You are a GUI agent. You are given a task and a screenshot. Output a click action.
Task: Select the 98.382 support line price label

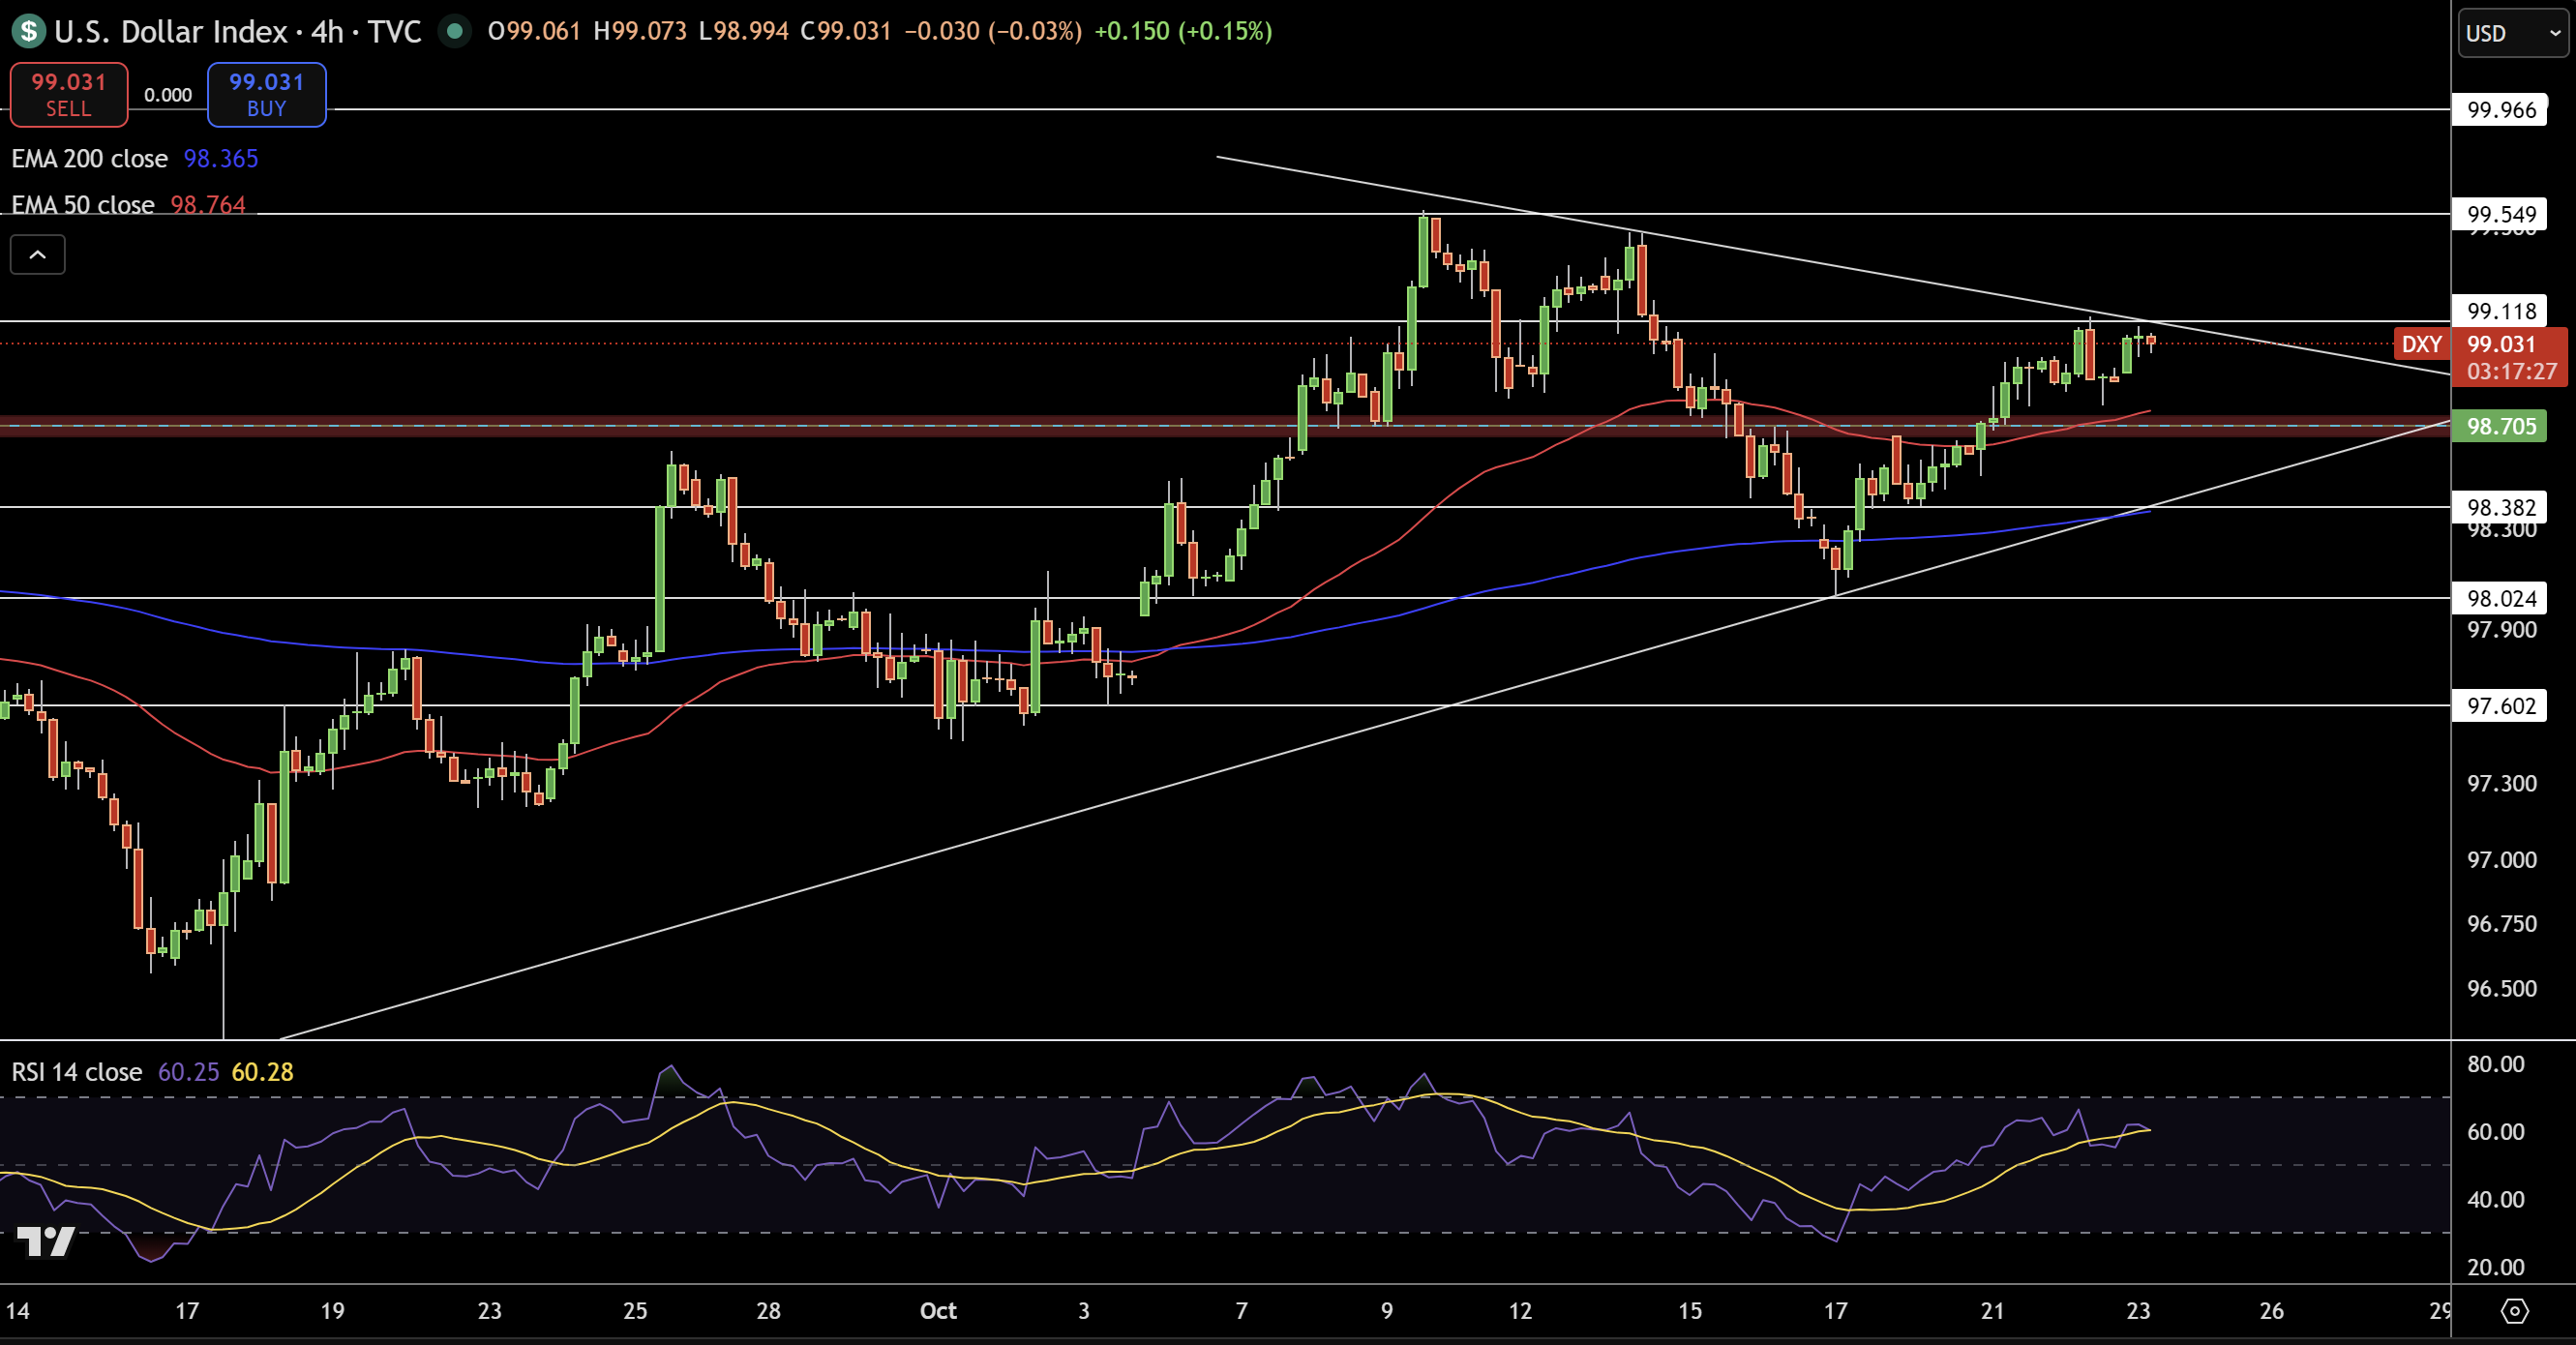[2500, 507]
